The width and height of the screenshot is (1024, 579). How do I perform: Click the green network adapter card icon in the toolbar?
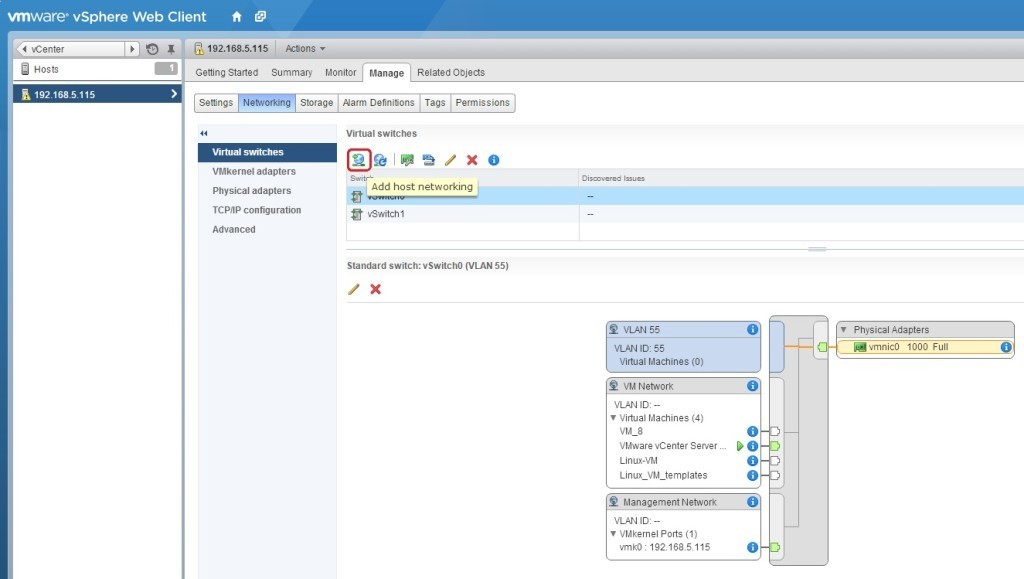(408, 160)
